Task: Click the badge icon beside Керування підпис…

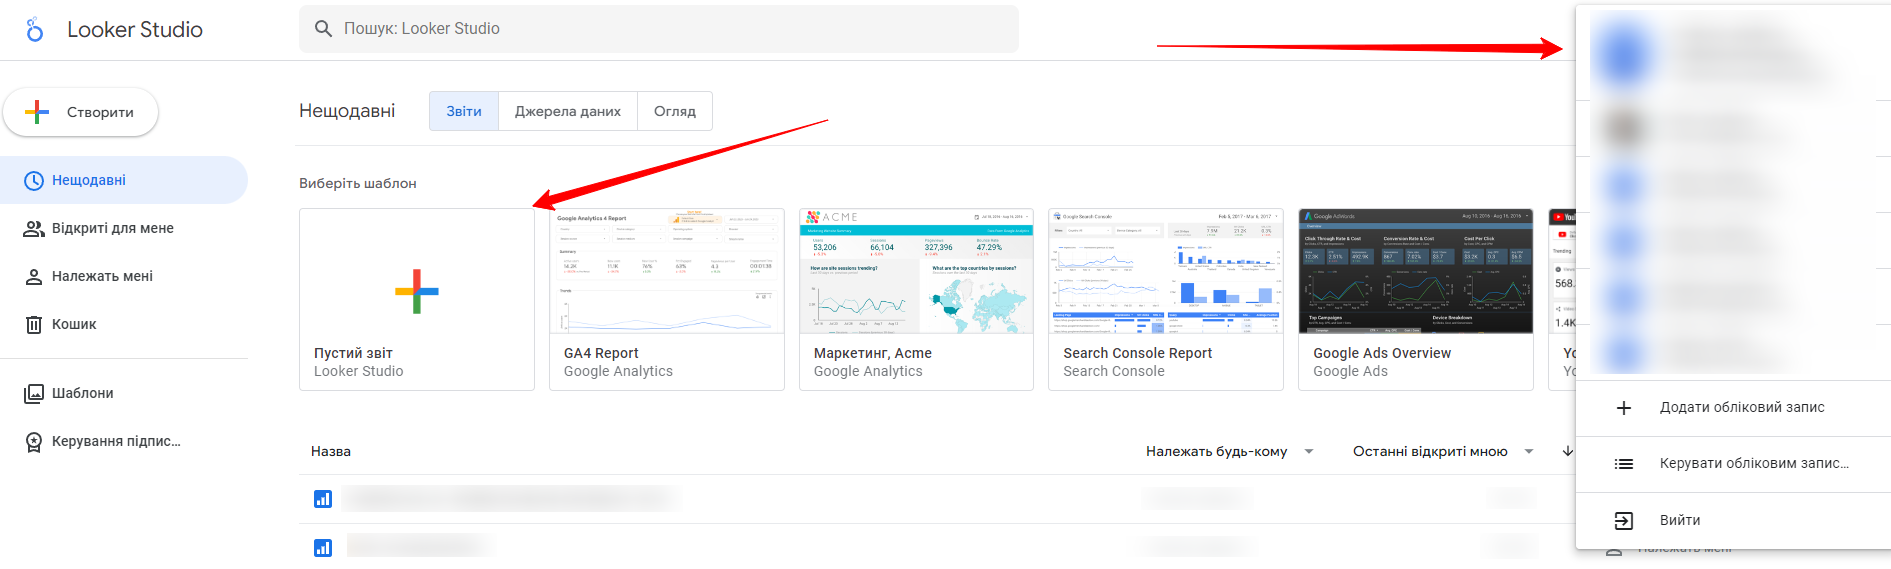Action: pos(34,442)
